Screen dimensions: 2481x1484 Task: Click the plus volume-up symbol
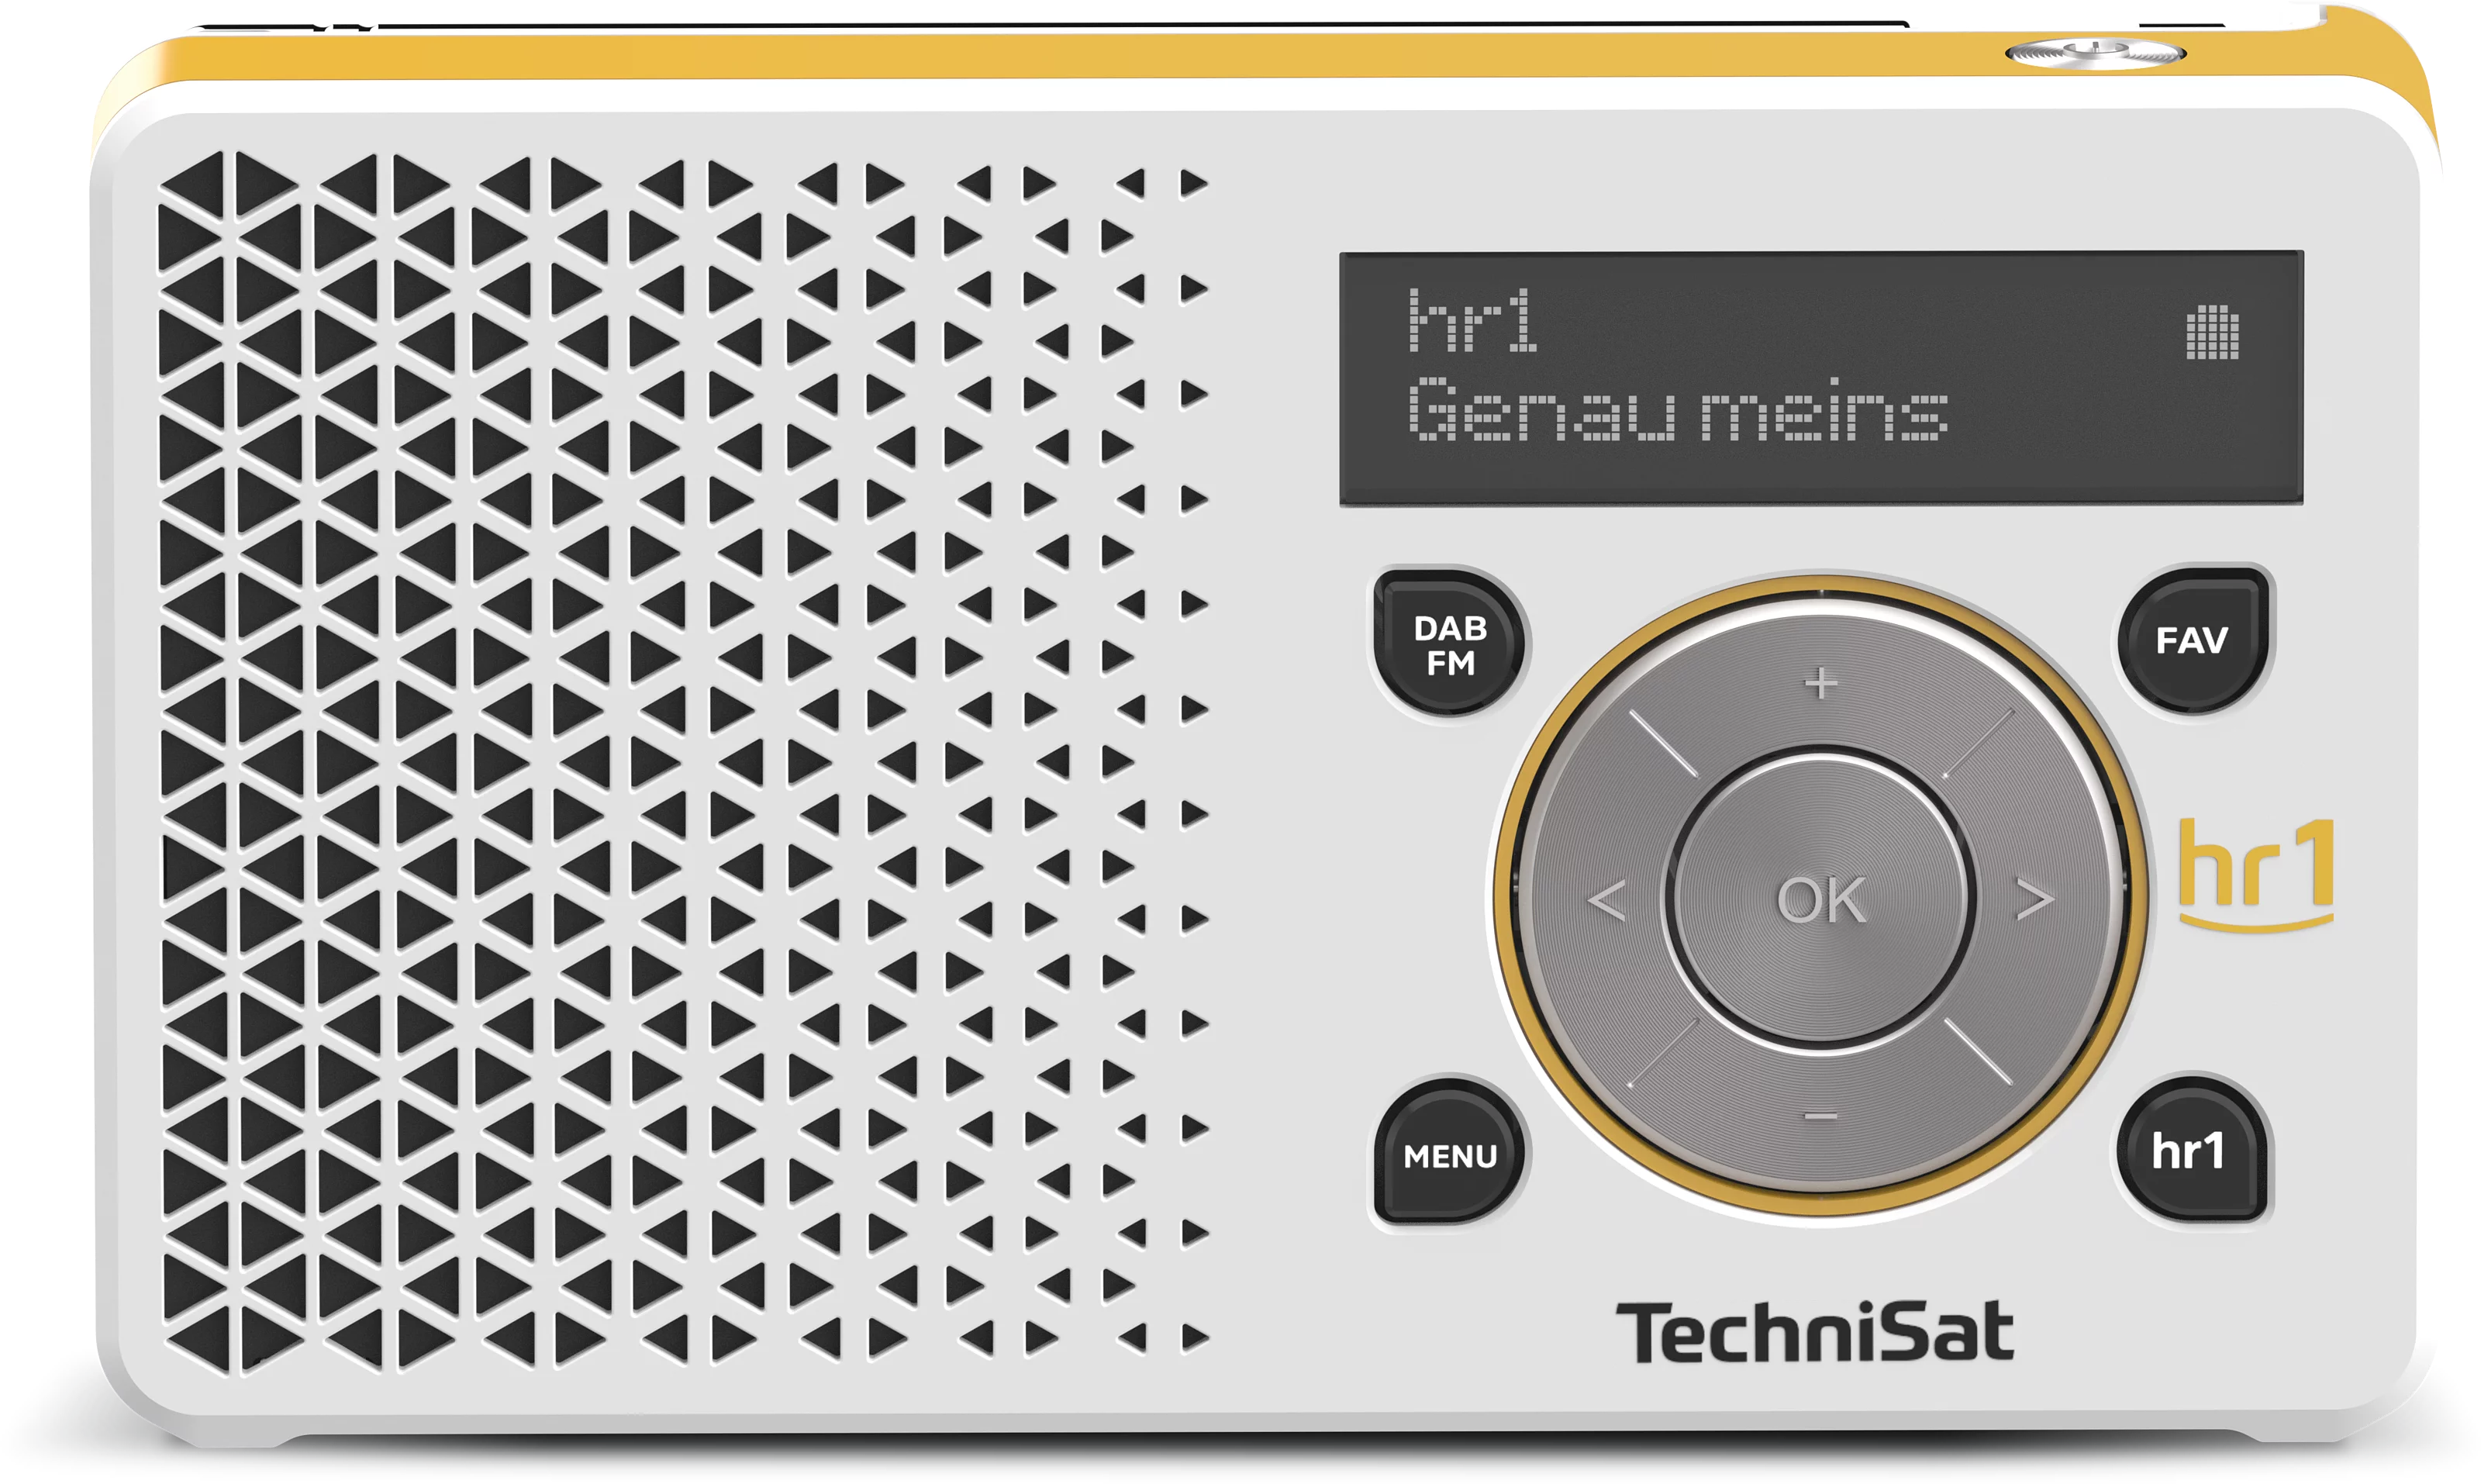(x=1821, y=683)
